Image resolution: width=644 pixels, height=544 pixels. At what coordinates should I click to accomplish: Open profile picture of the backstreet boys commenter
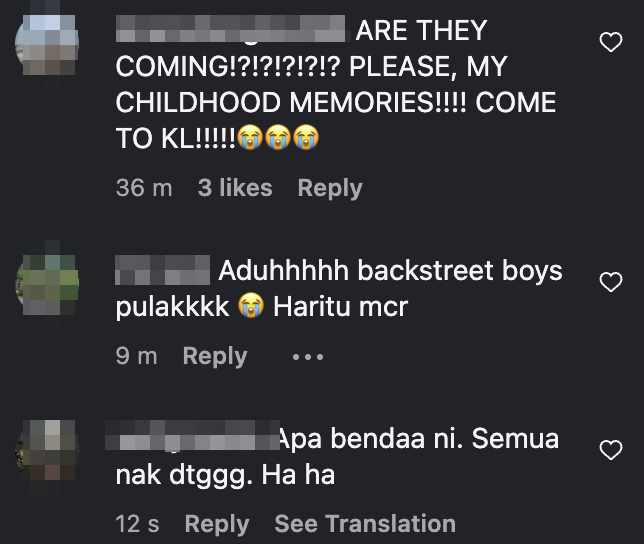(x=47, y=284)
